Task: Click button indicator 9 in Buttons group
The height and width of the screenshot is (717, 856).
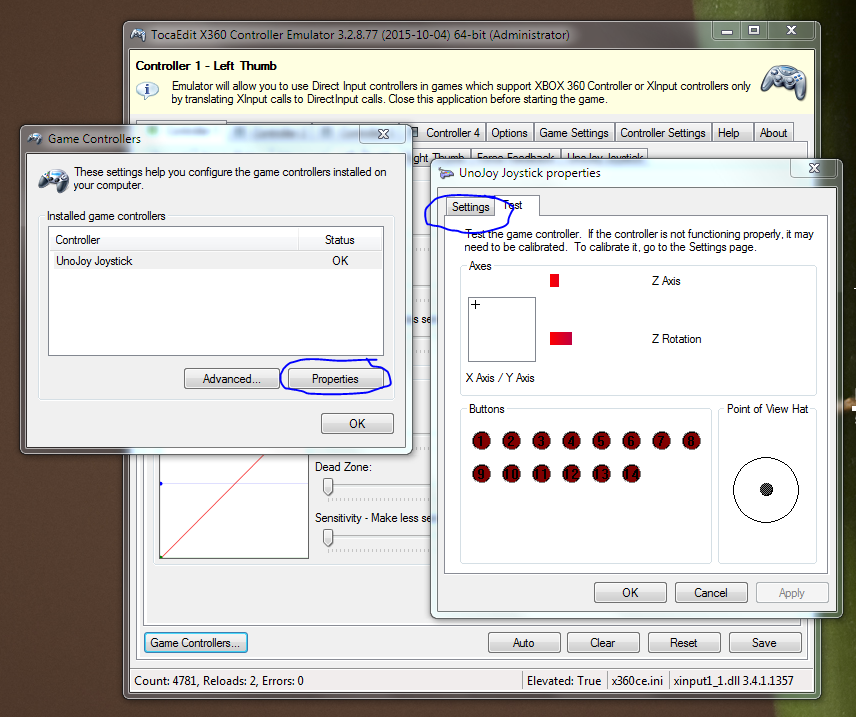Action: (x=481, y=473)
